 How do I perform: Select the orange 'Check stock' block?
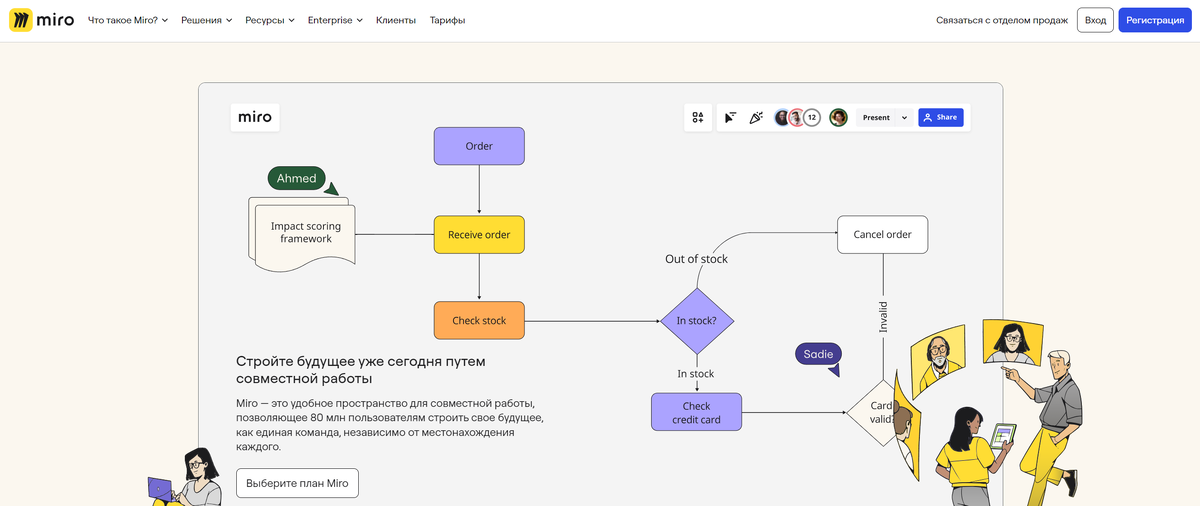[x=479, y=320]
